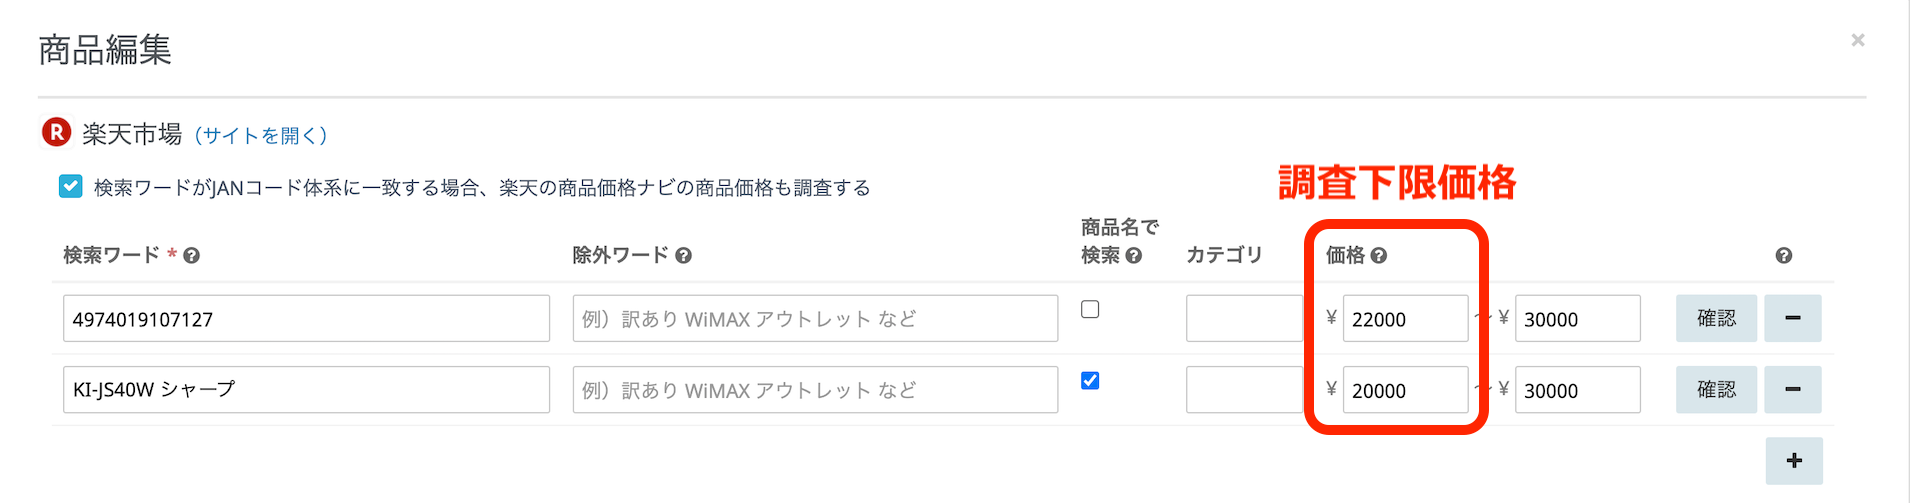This screenshot has height=503, width=1910.
Task: Click the minimum price field showing 22000
Action: point(1404,318)
